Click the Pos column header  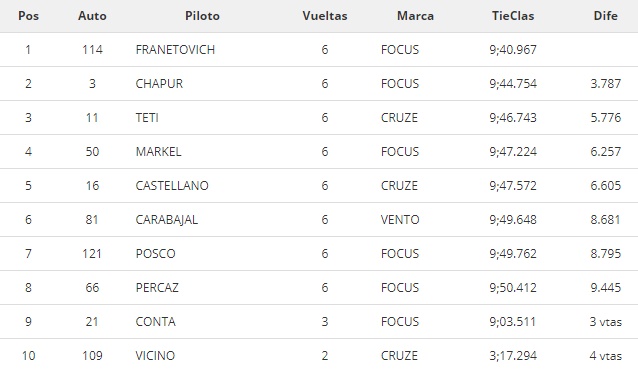[x=28, y=16]
